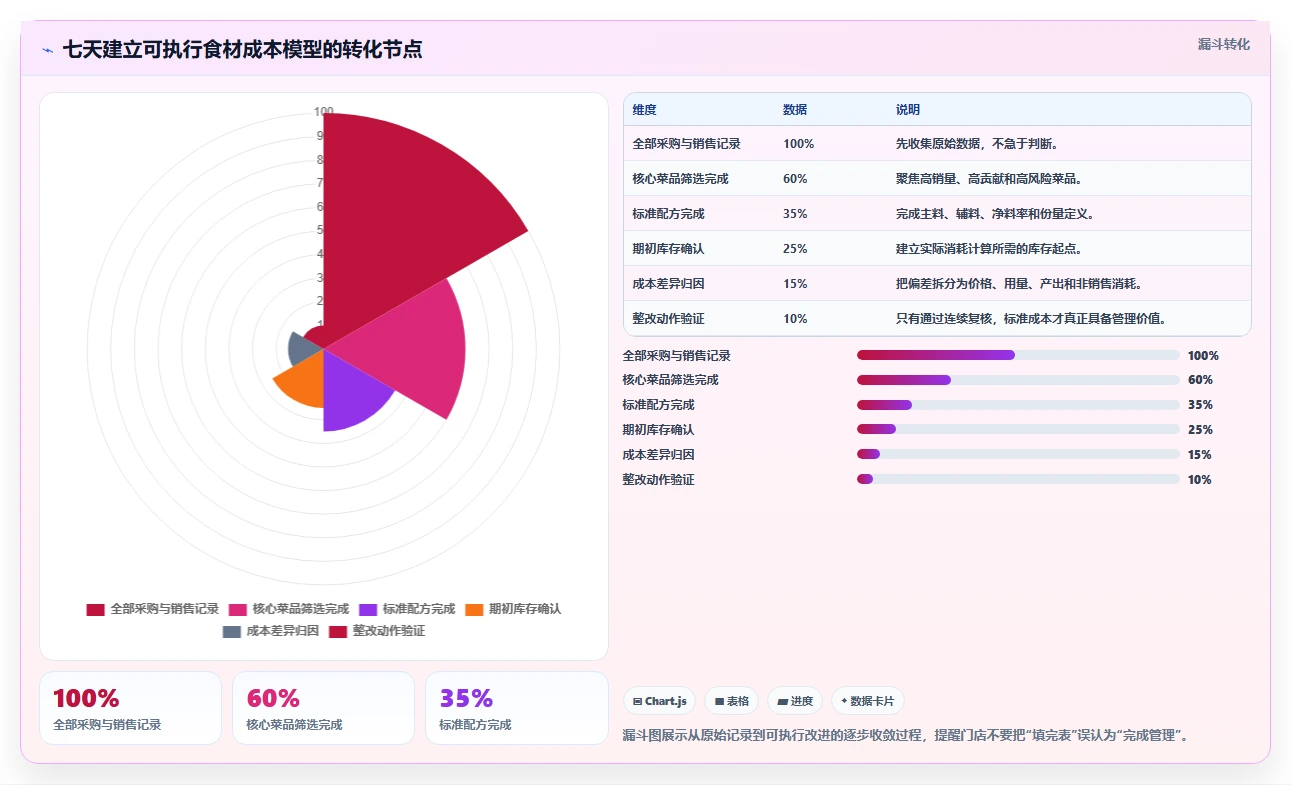The height and width of the screenshot is (785, 1291).
Task: Click the progress bar for 整改动作验证
Action: [x=1018, y=479]
